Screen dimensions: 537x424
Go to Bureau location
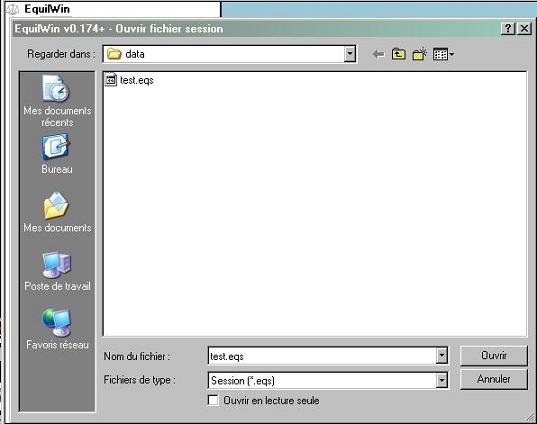(x=57, y=154)
